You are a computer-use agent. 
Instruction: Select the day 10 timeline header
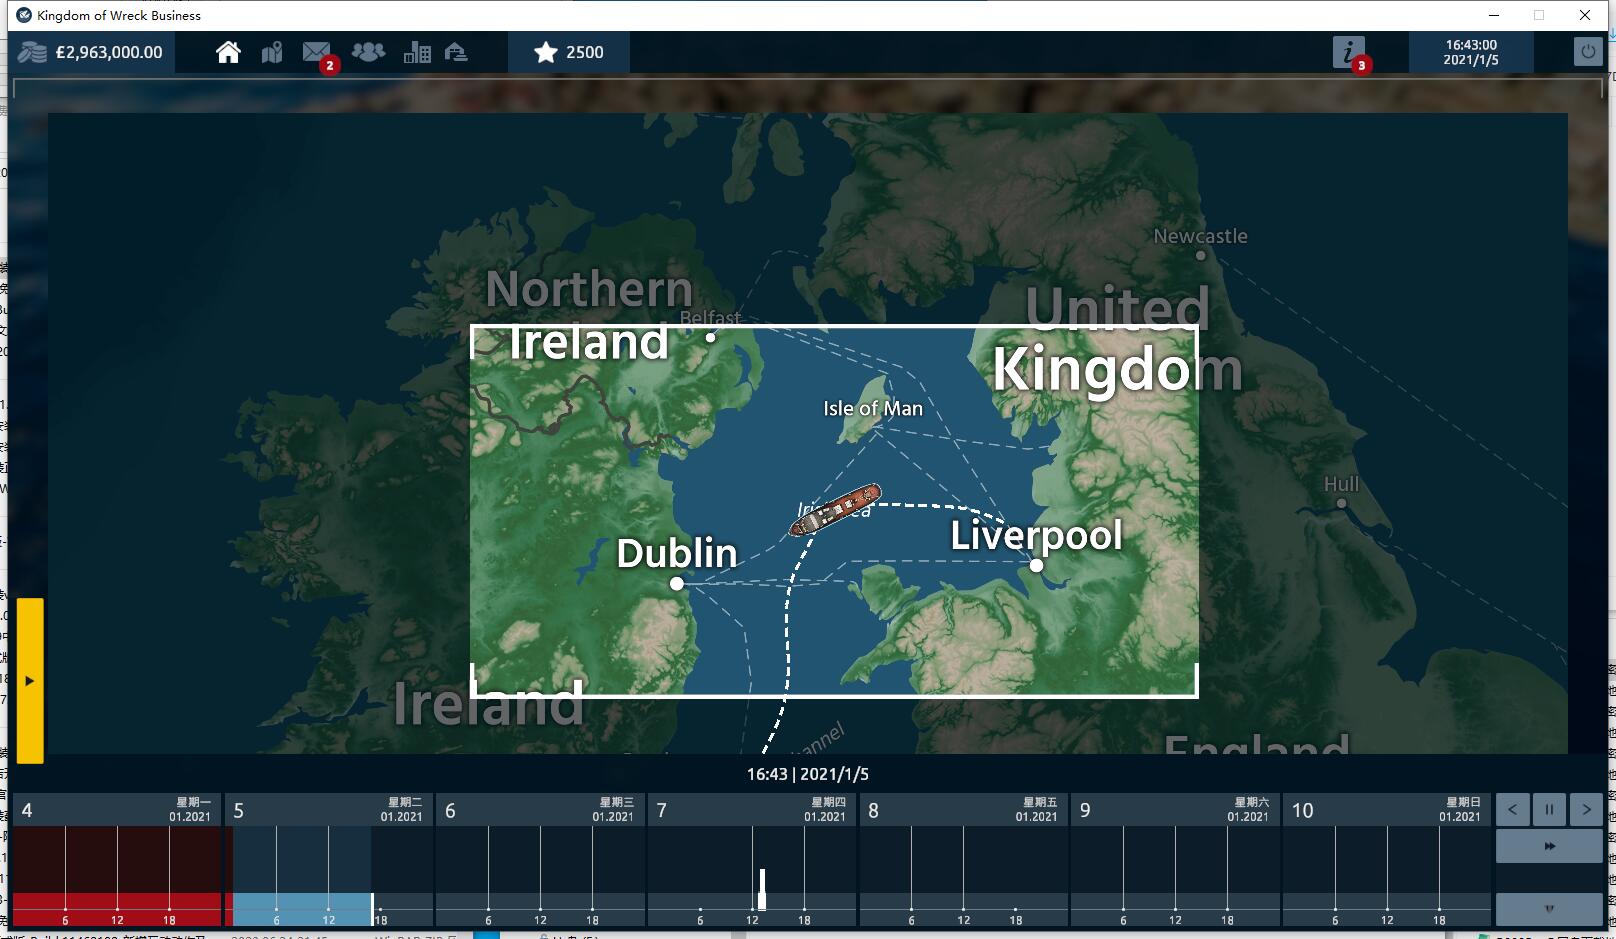(1385, 810)
